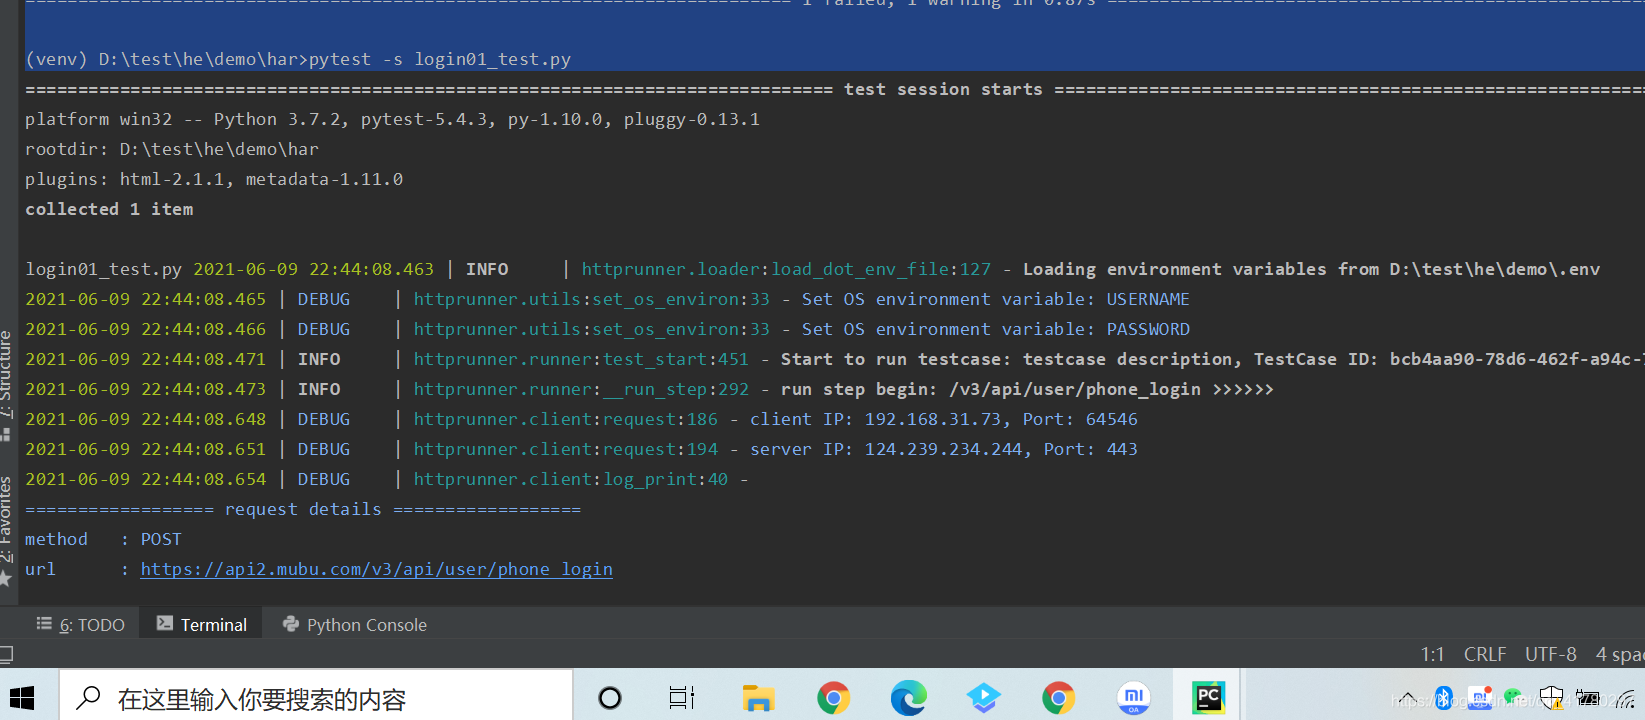1645x720 pixels.
Task: Open the Windows Start menu
Action: (x=22, y=697)
